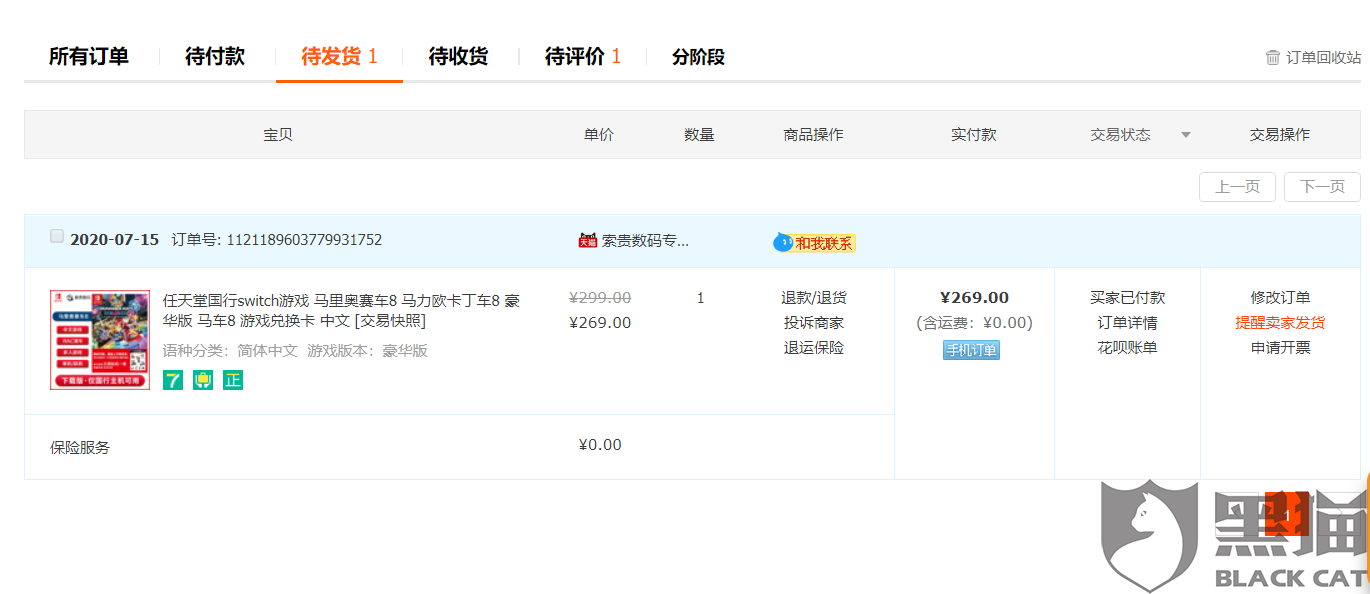The image size is (1370, 594).
Task: Switch to 所有订单 tab
Action: coord(89,56)
